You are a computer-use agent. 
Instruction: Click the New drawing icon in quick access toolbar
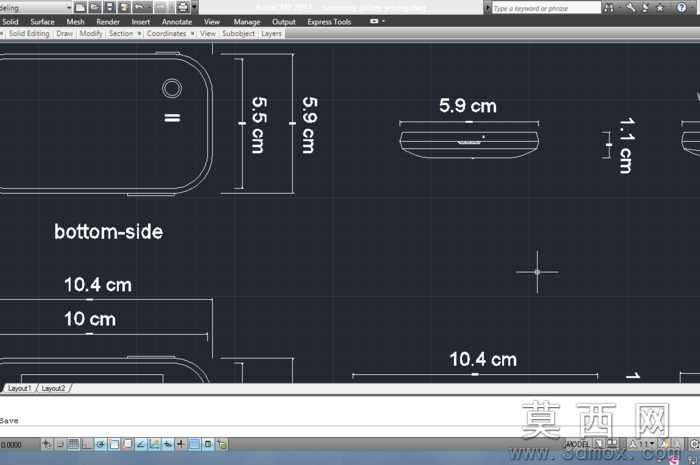click(x=80, y=7)
